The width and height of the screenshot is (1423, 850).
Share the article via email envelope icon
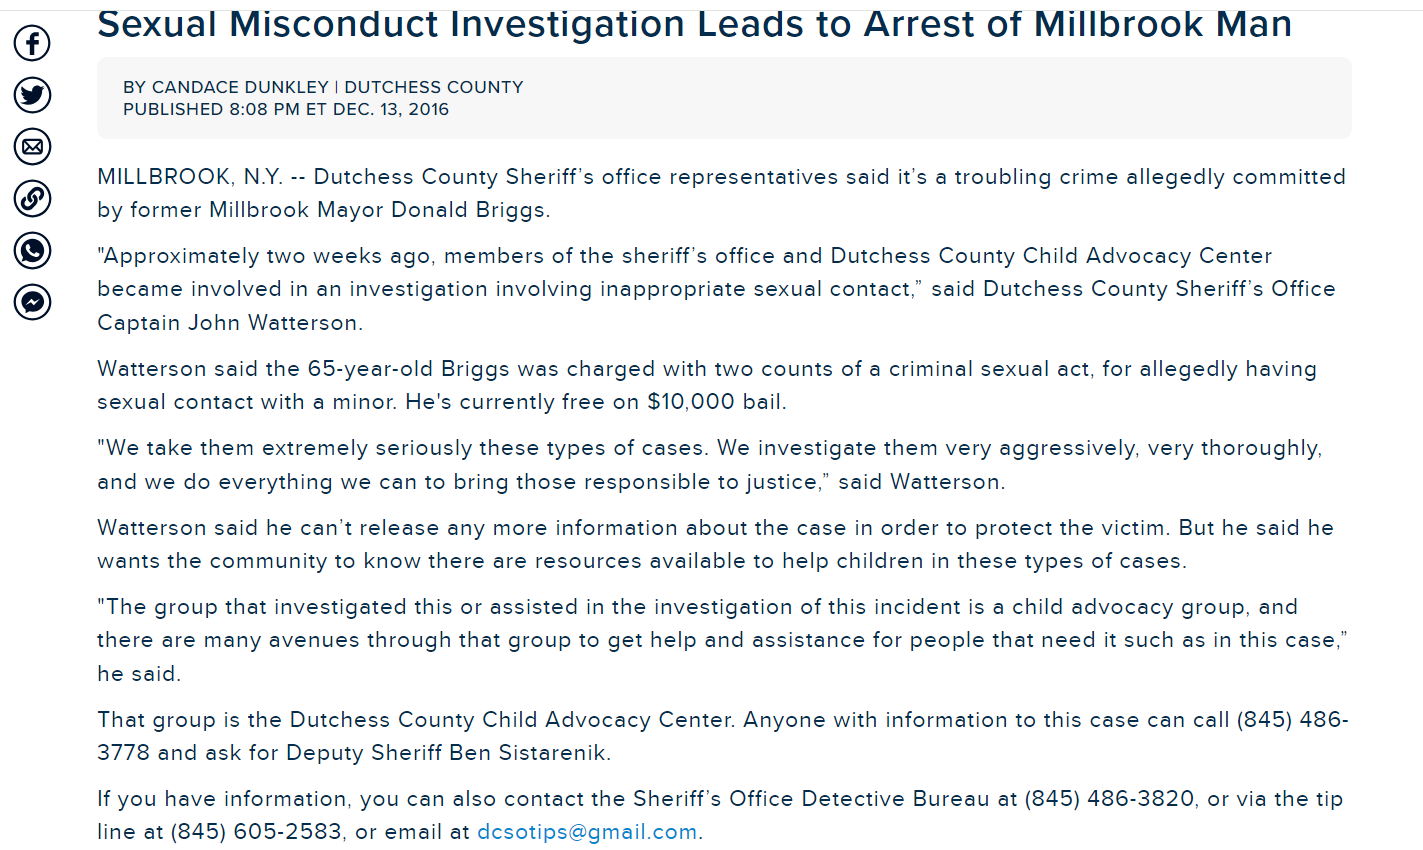[x=32, y=147]
